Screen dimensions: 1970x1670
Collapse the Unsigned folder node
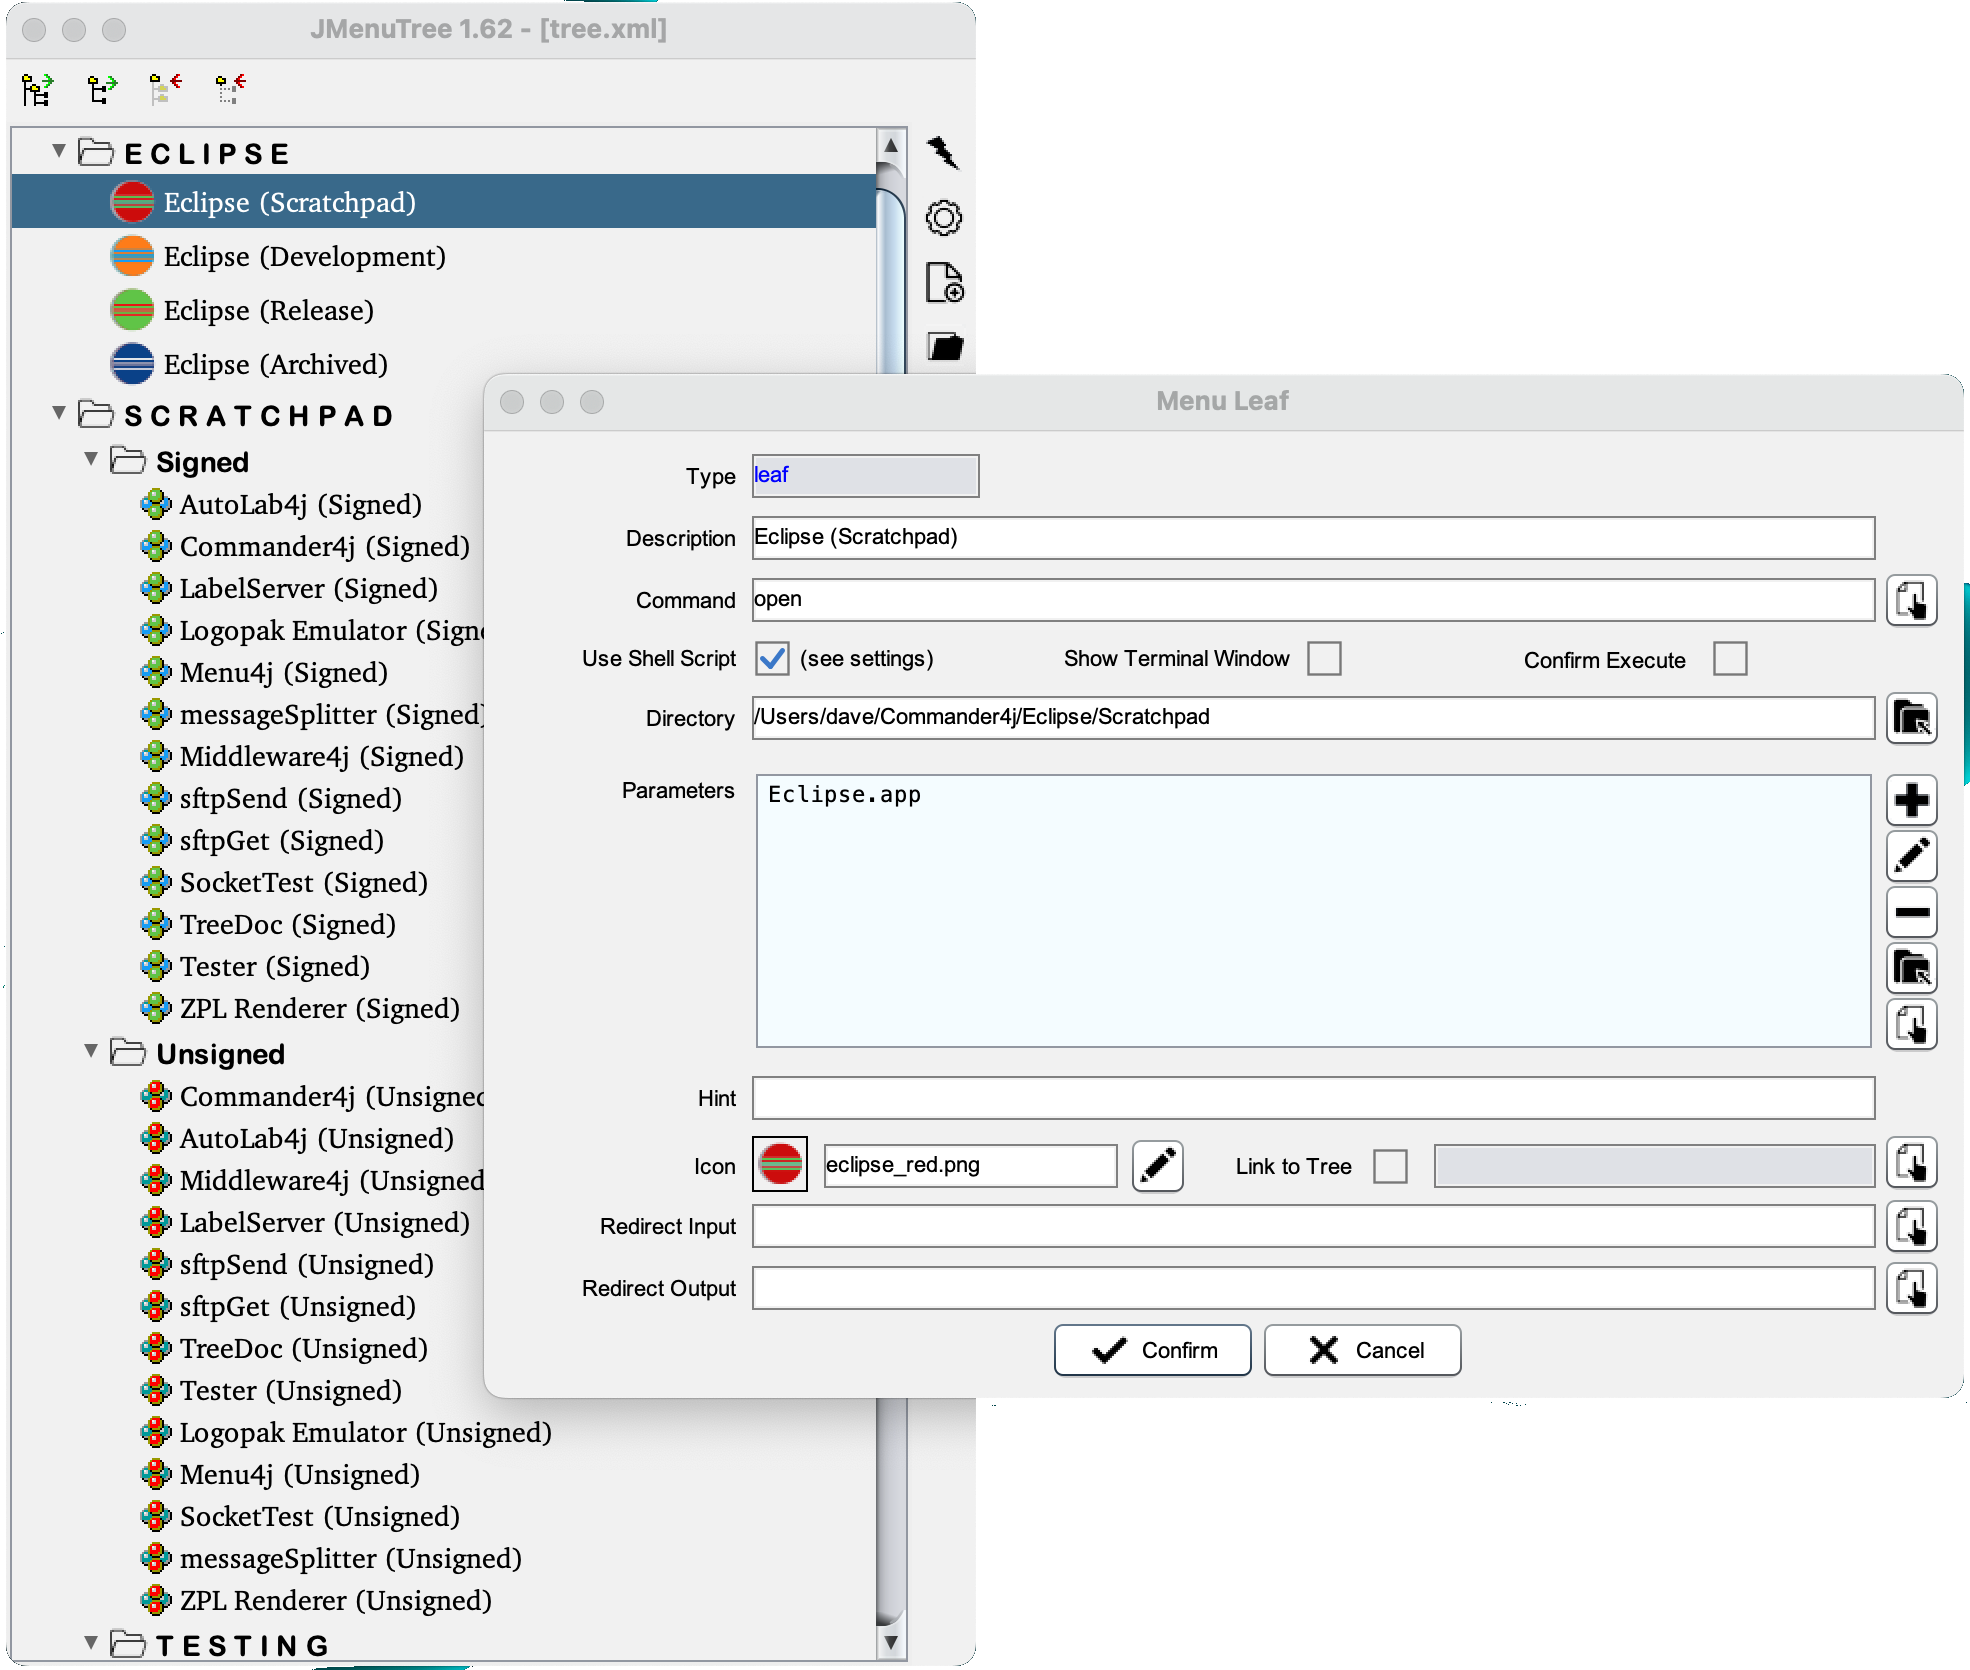91,1051
